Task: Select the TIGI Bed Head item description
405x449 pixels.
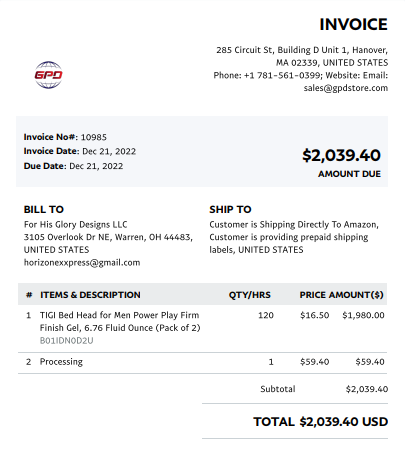Action: coord(120,321)
